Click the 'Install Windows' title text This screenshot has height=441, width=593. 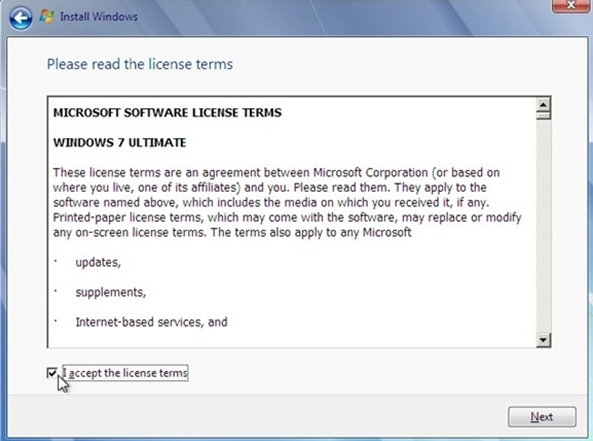coord(99,17)
